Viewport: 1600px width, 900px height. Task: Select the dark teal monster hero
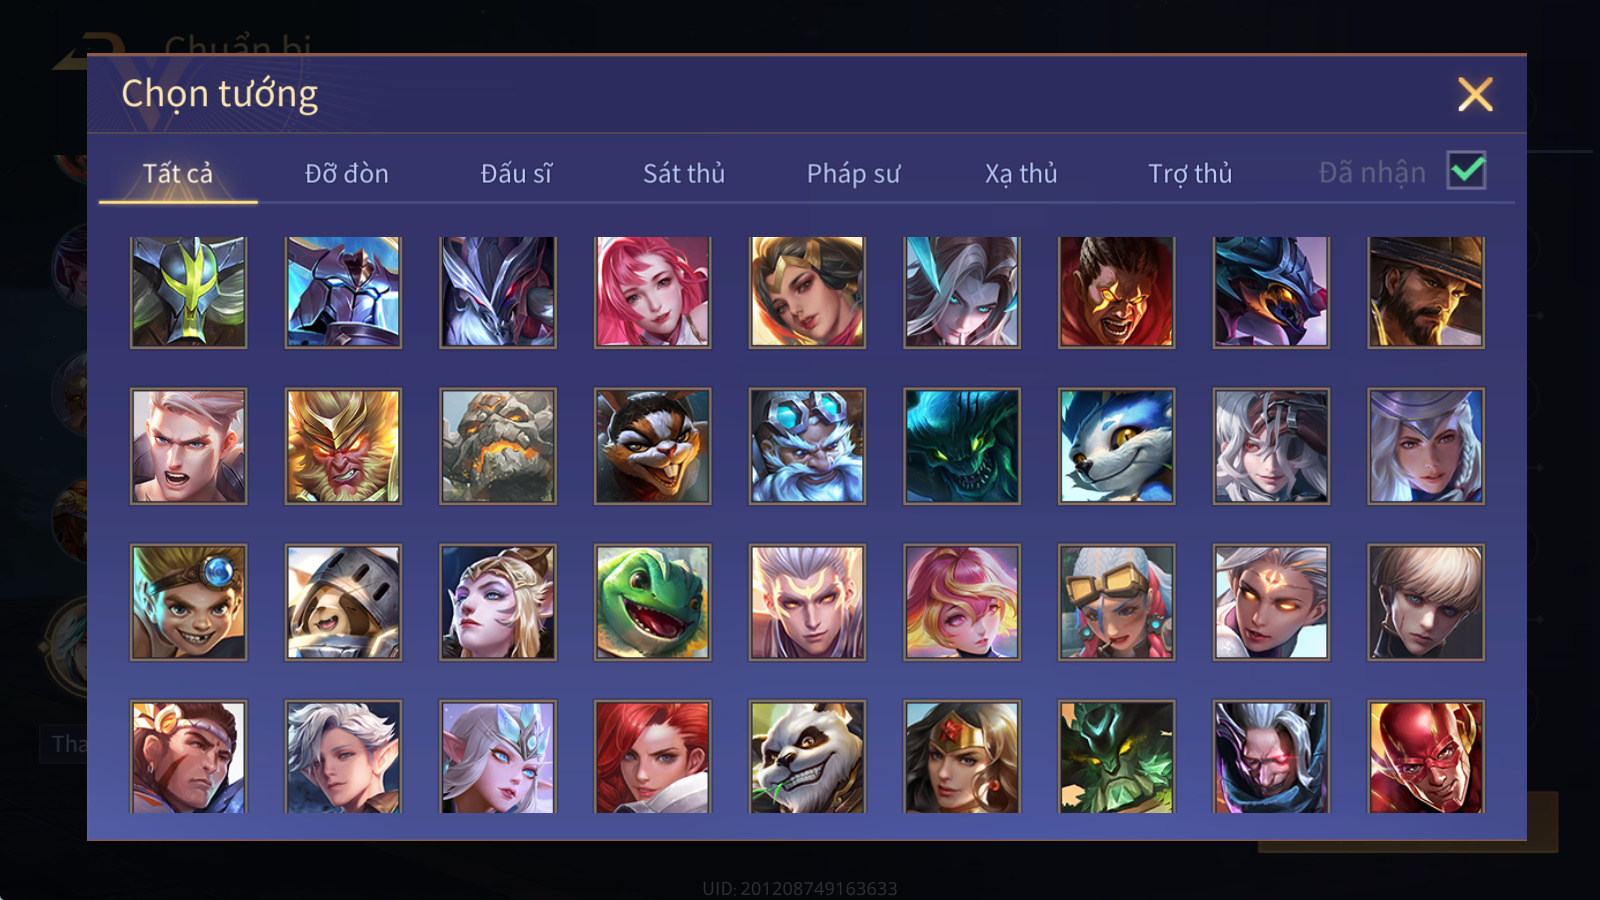click(x=962, y=446)
